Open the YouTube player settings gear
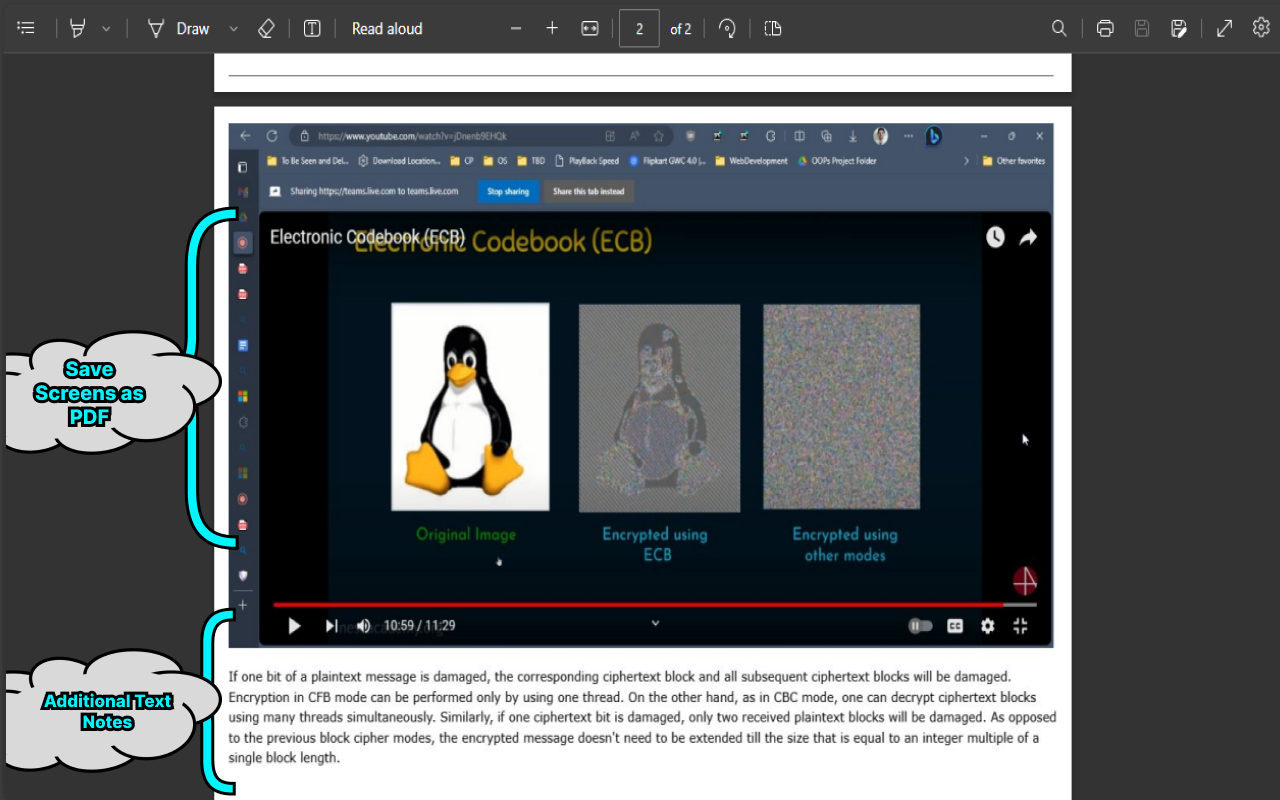 (988, 626)
